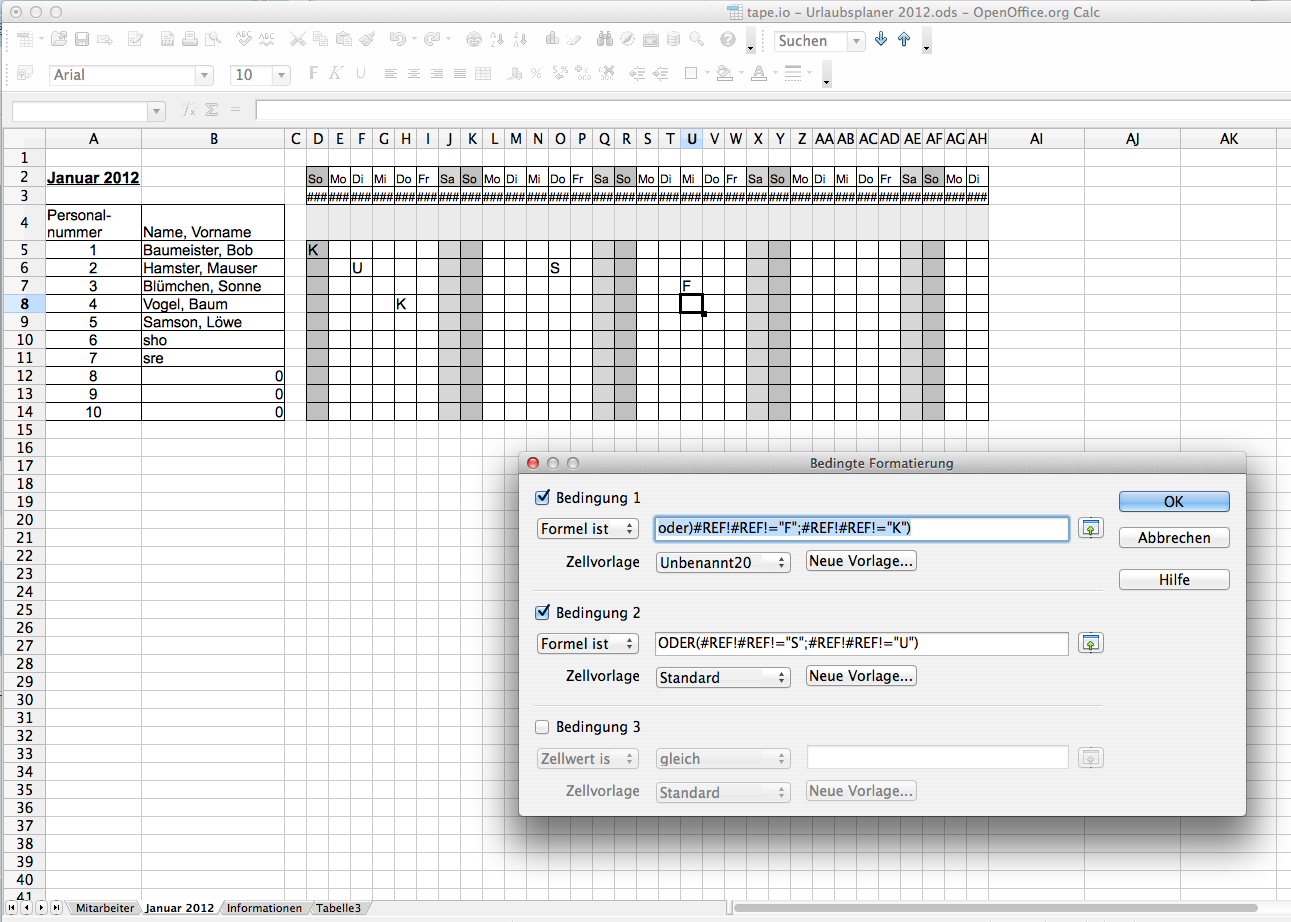Click the Percent number format icon

click(x=537, y=73)
